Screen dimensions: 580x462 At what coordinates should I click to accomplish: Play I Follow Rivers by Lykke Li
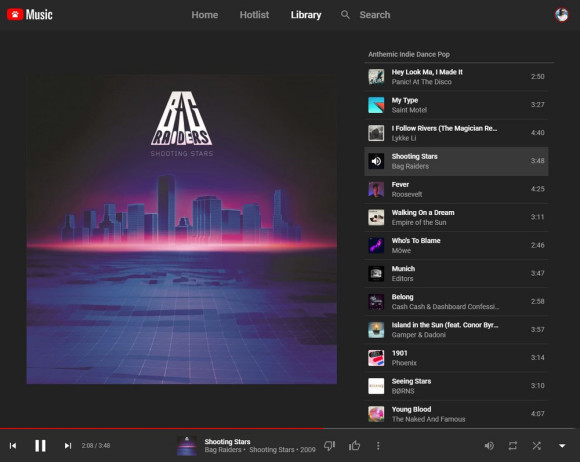[x=456, y=133]
